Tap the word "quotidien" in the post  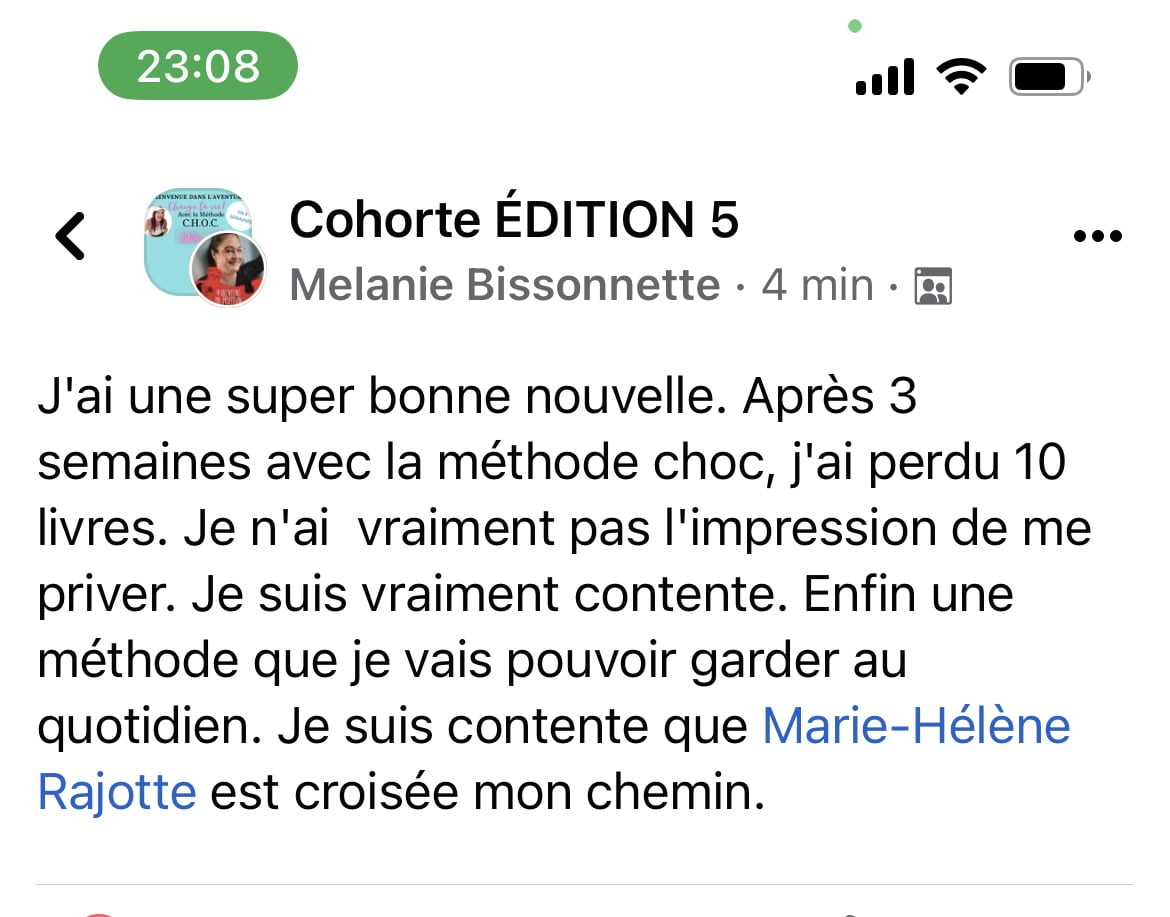(x=146, y=727)
